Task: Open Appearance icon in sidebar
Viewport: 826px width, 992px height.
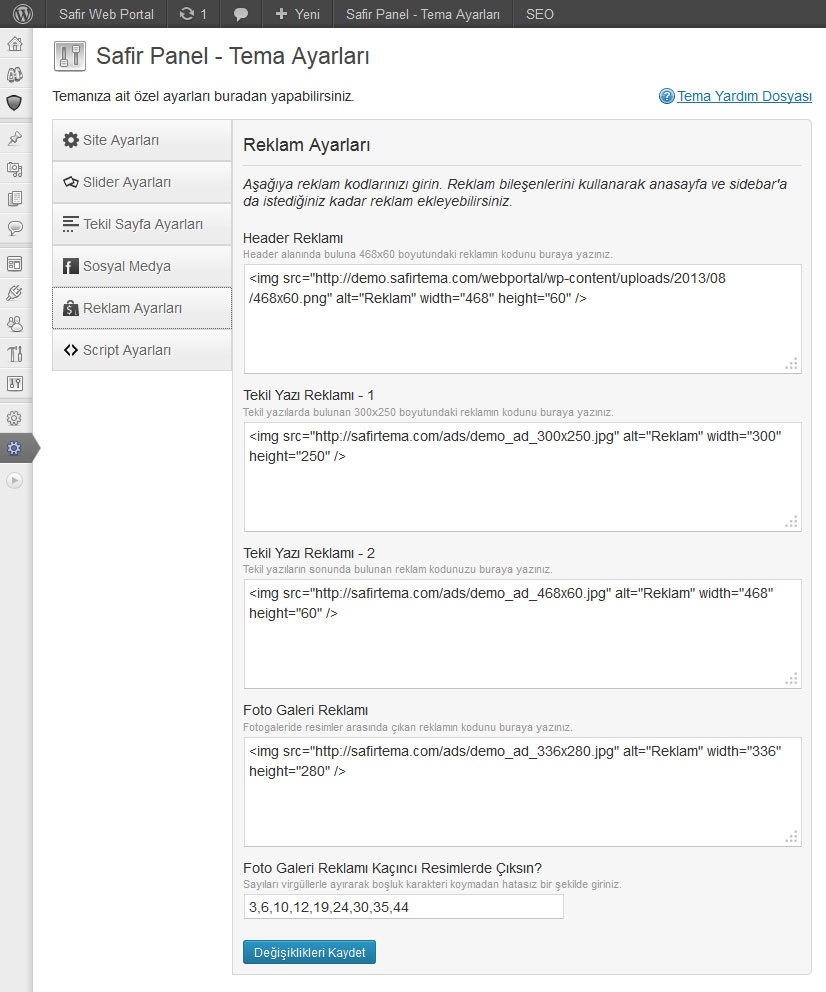Action: (x=15, y=264)
